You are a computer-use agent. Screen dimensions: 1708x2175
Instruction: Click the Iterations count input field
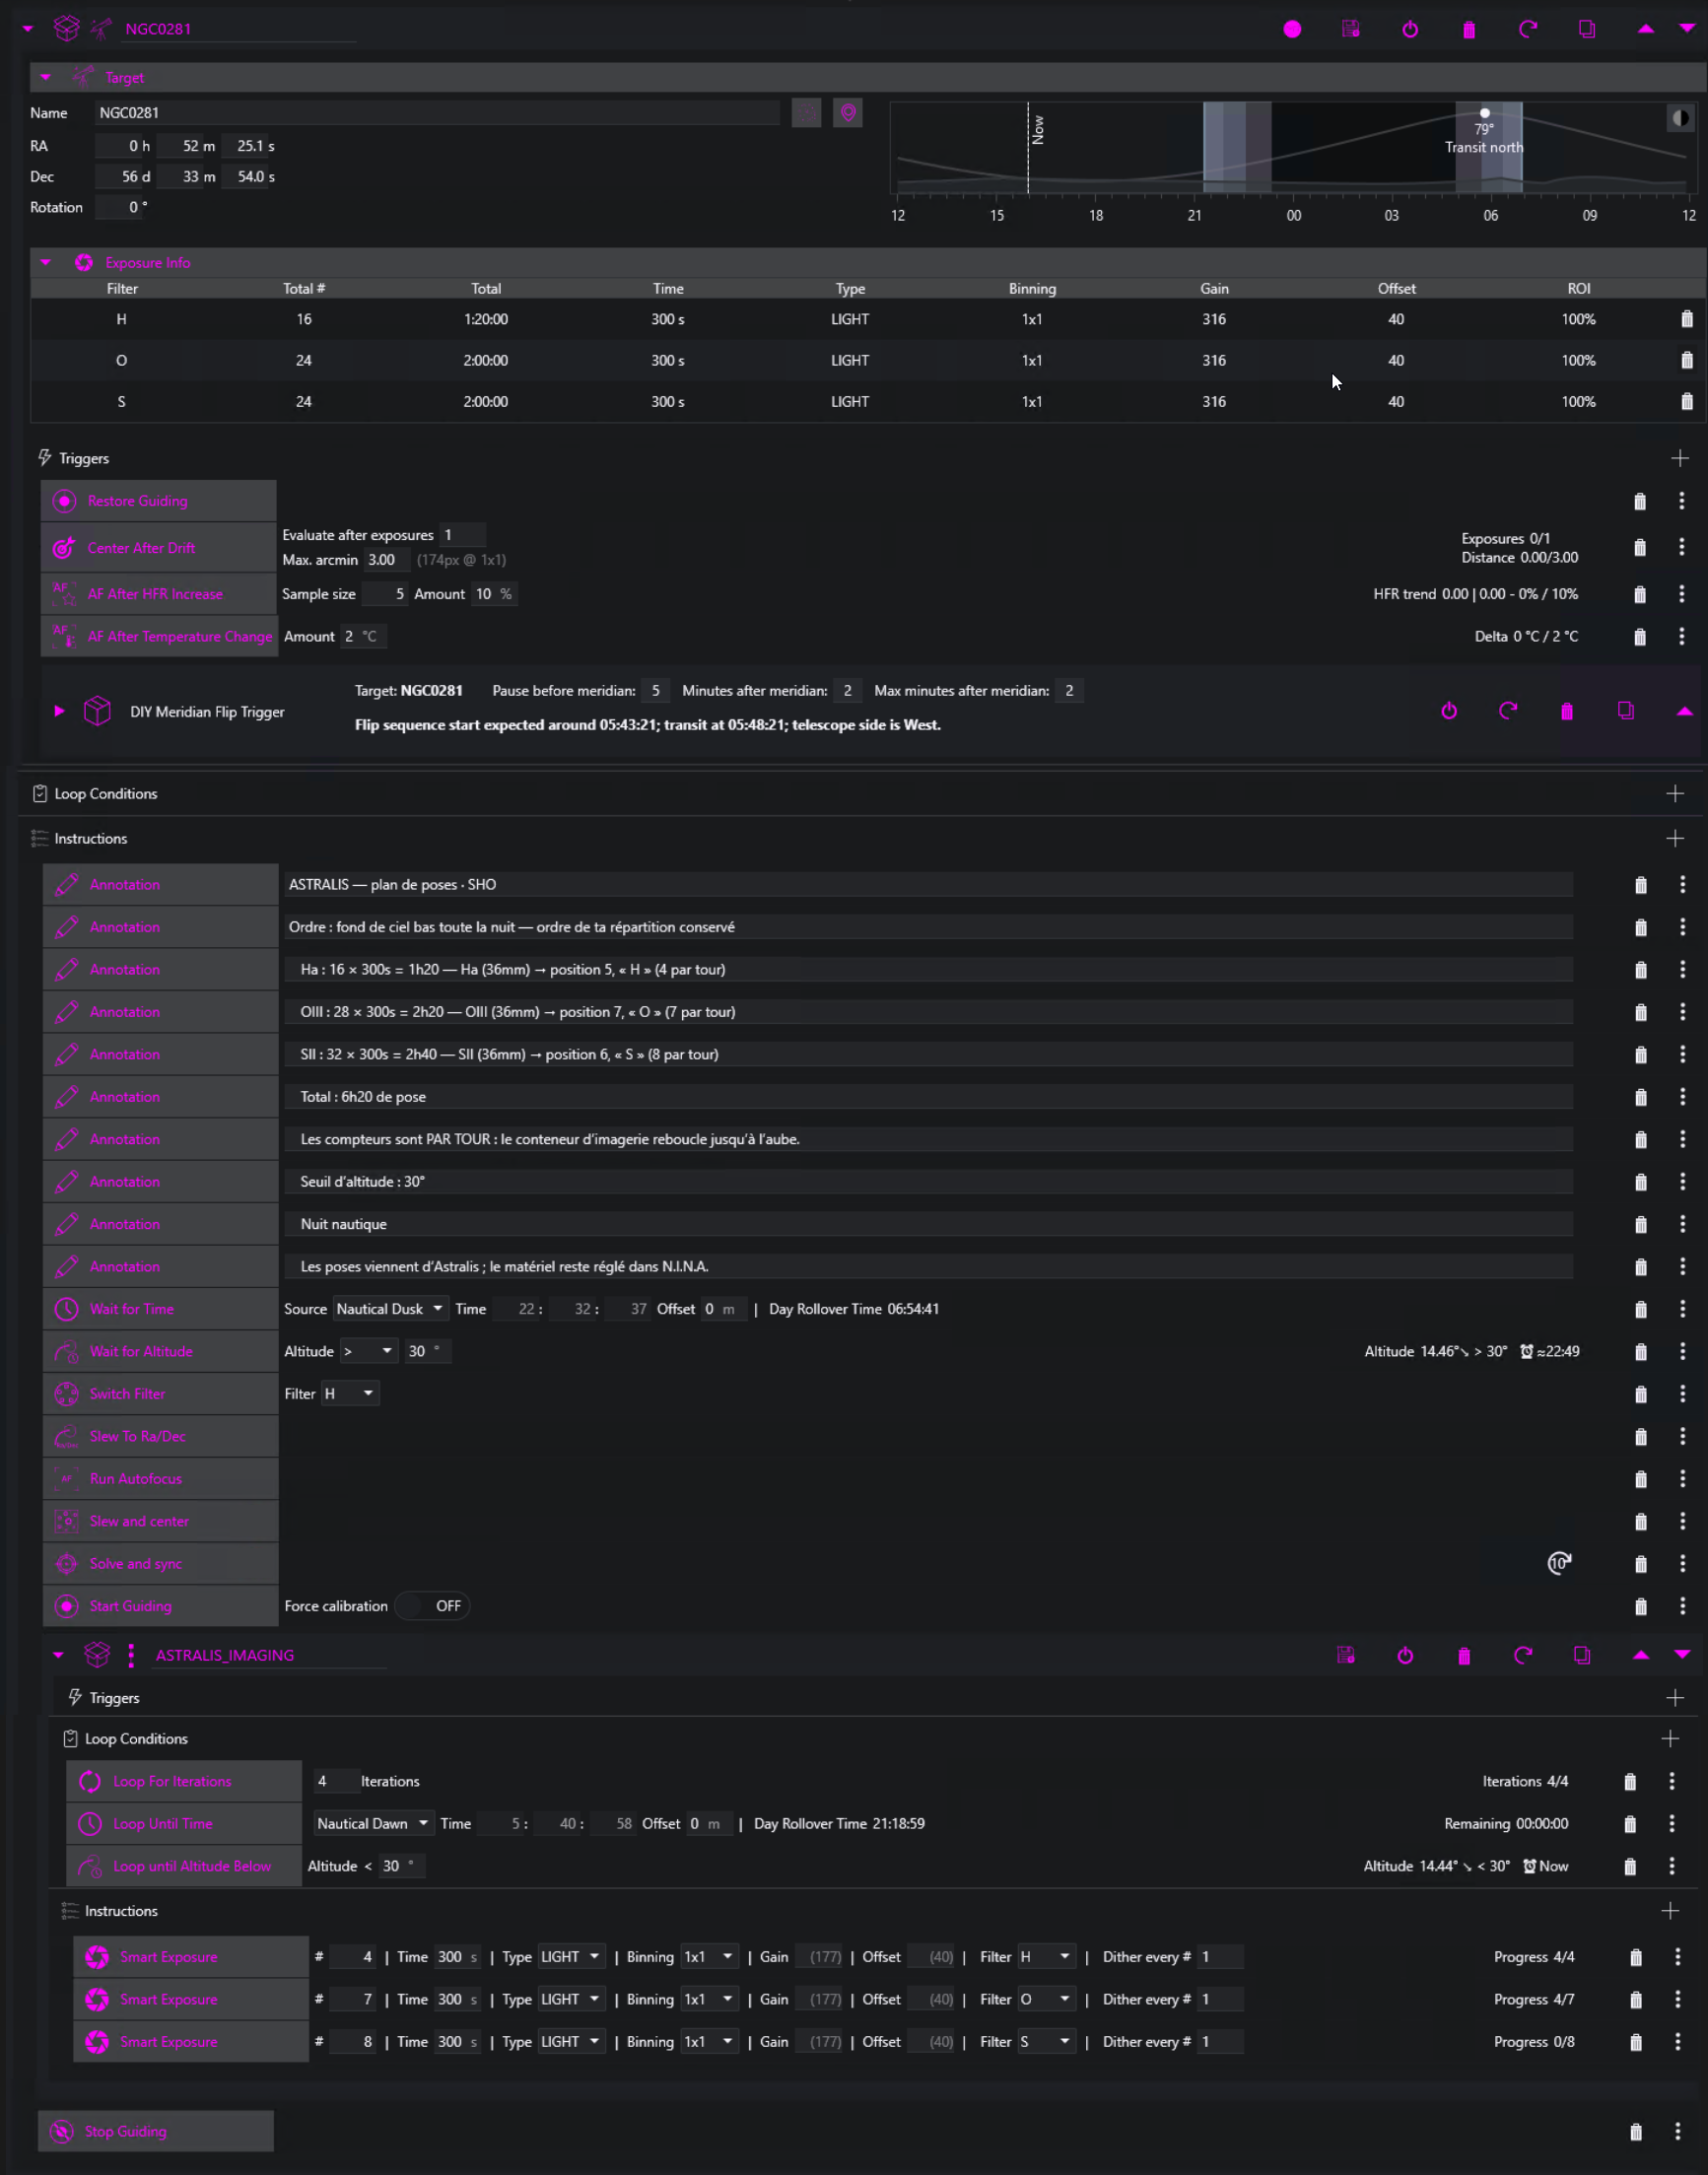click(x=335, y=1781)
